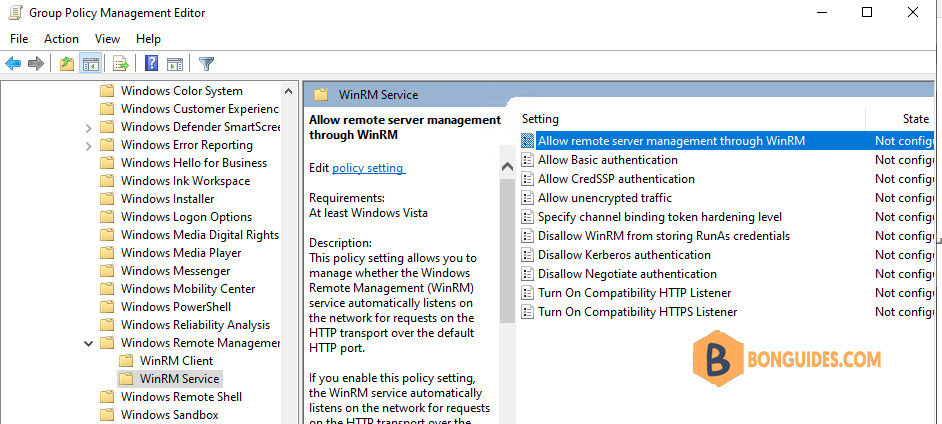Image resolution: width=942 pixels, height=424 pixels.
Task: Select the Windows Ink Workspace tree node
Action: tap(186, 181)
